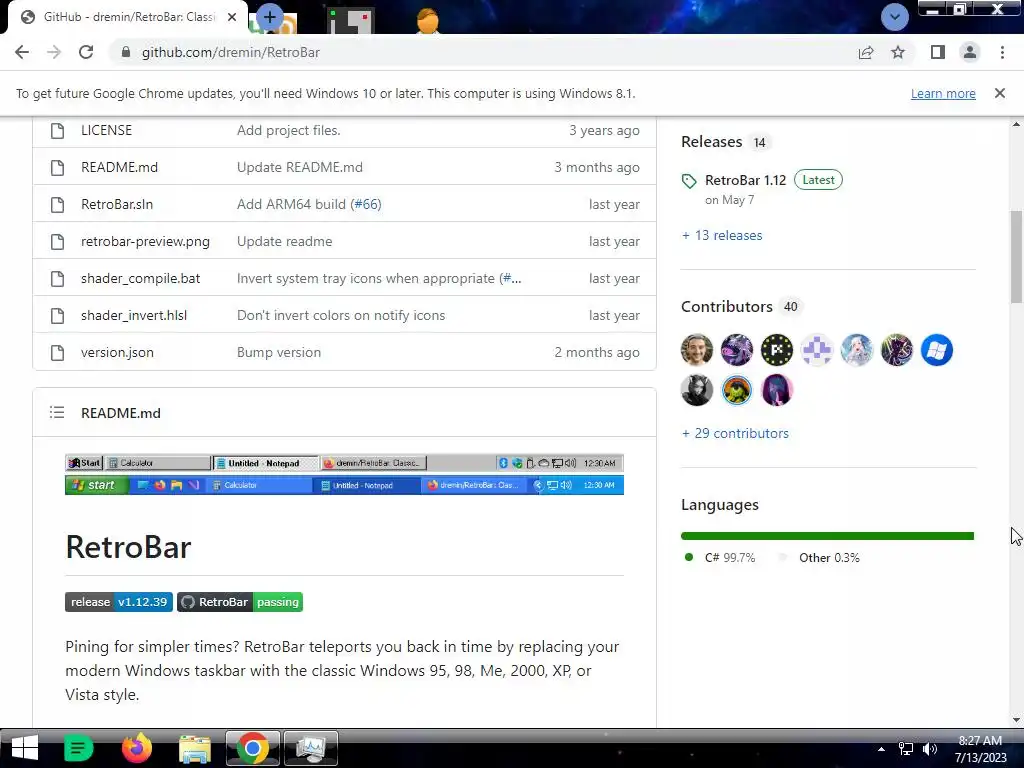
Task: Open the taskbar clock showing 8:27 AM
Action: click(x=980, y=749)
